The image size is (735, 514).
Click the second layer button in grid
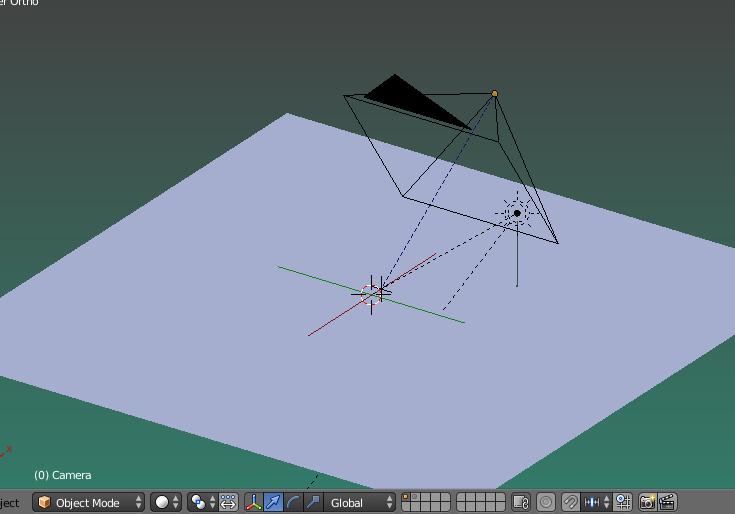pyautogui.click(x=415, y=497)
